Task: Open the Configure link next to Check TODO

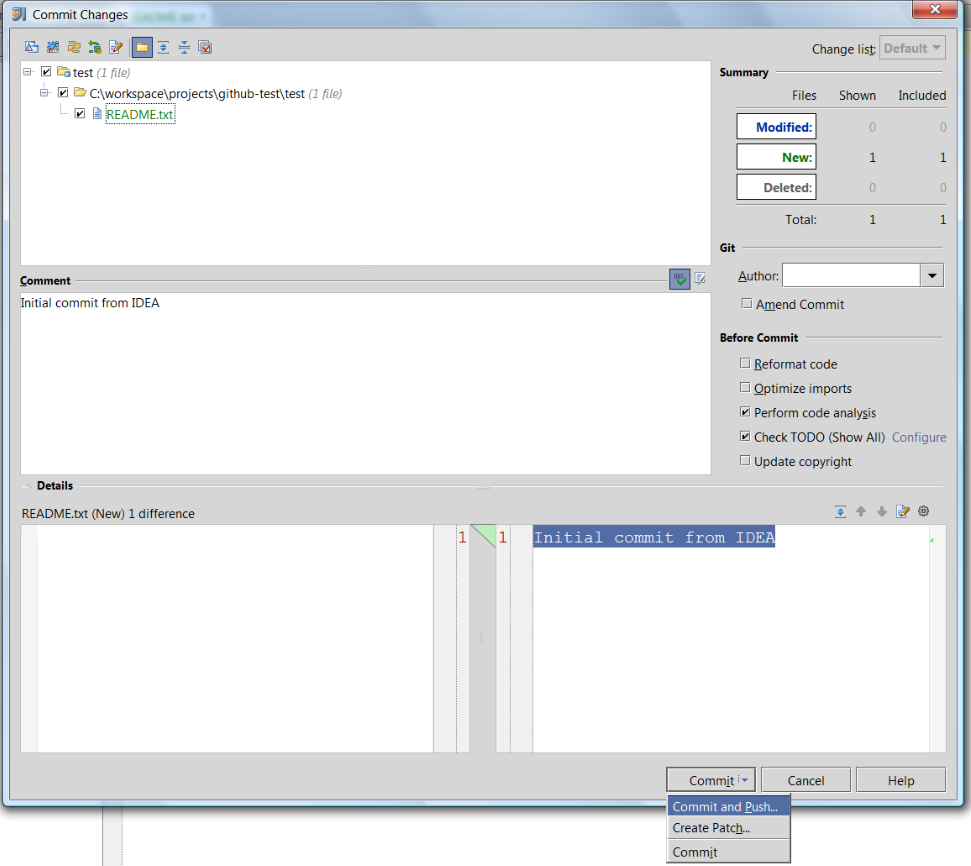Action: pos(919,437)
